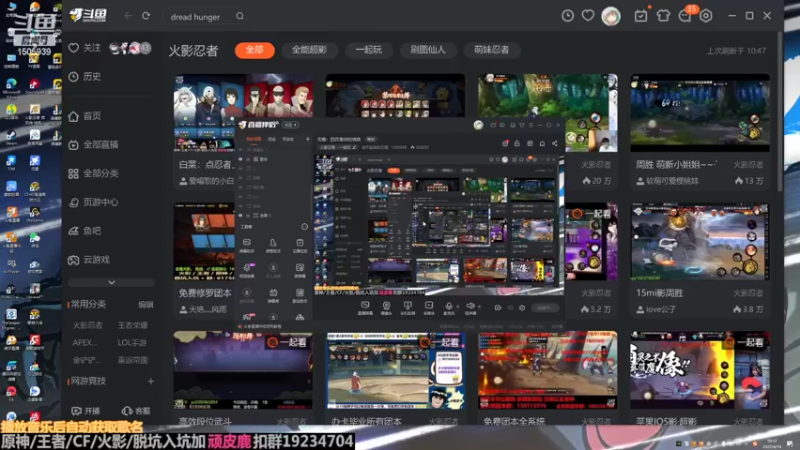Image resolution: width=800 pixels, height=450 pixels.
Task: Select the 萌妹忍者 tab
Action: click(x=491, y=50)
